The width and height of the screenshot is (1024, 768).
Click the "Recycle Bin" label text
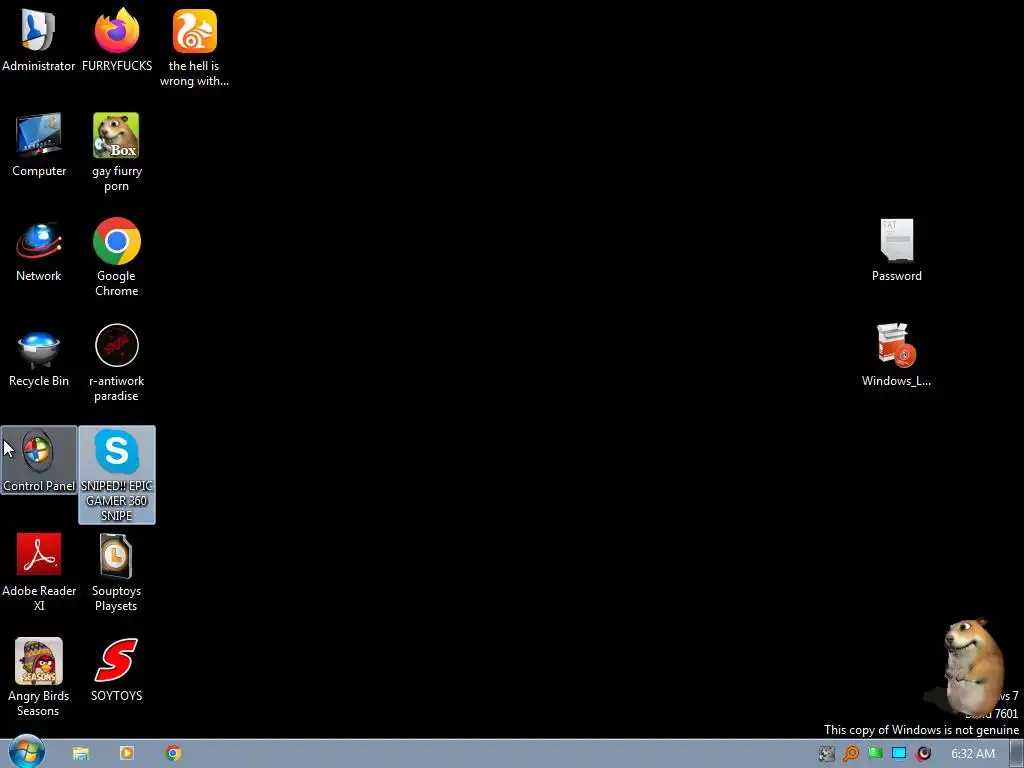point(39,381)
